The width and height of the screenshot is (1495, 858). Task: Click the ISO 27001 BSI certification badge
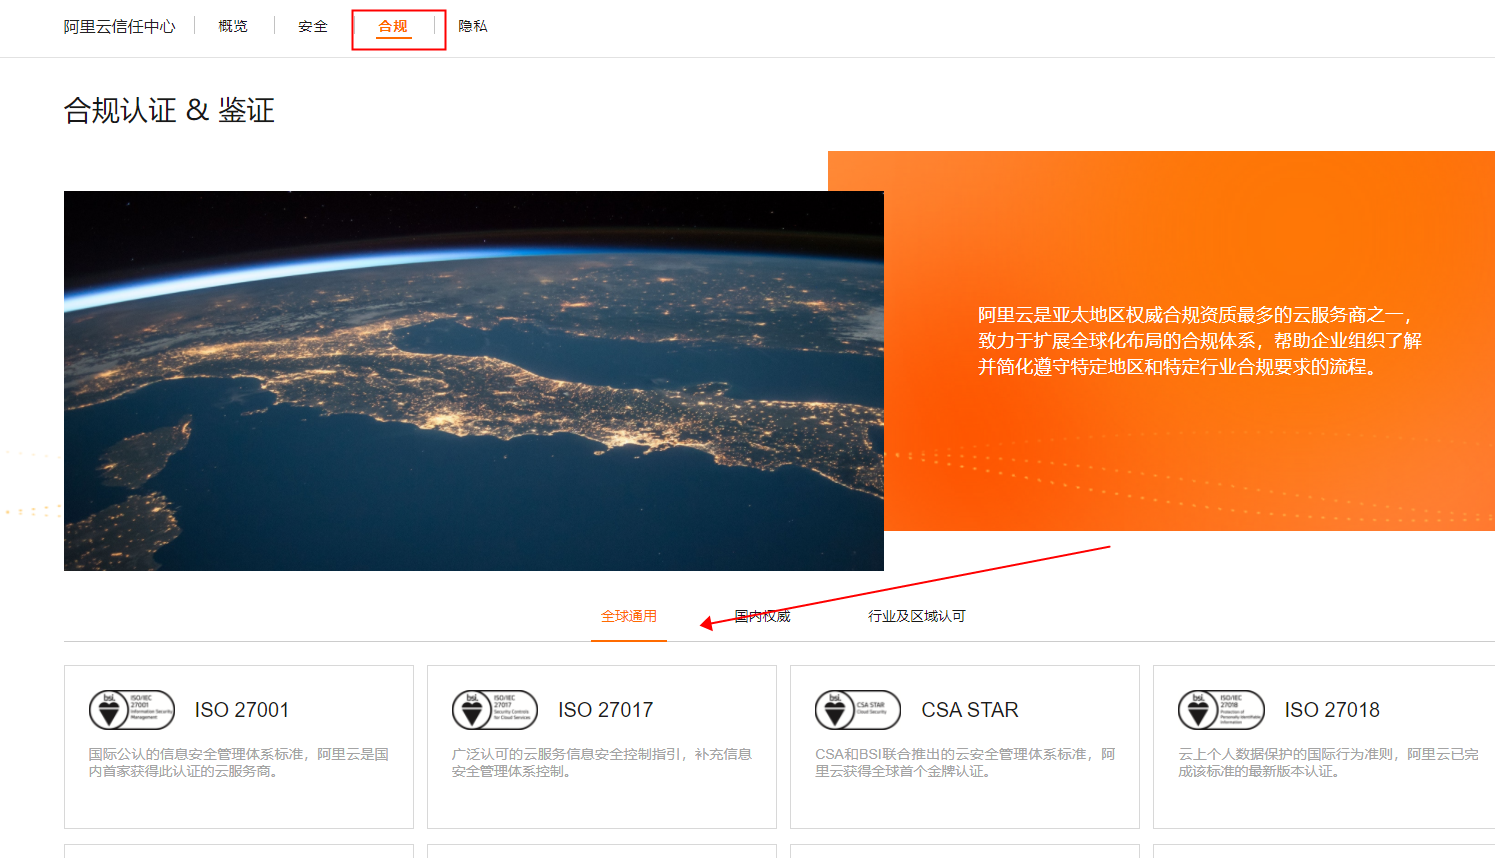pos(132,710)
